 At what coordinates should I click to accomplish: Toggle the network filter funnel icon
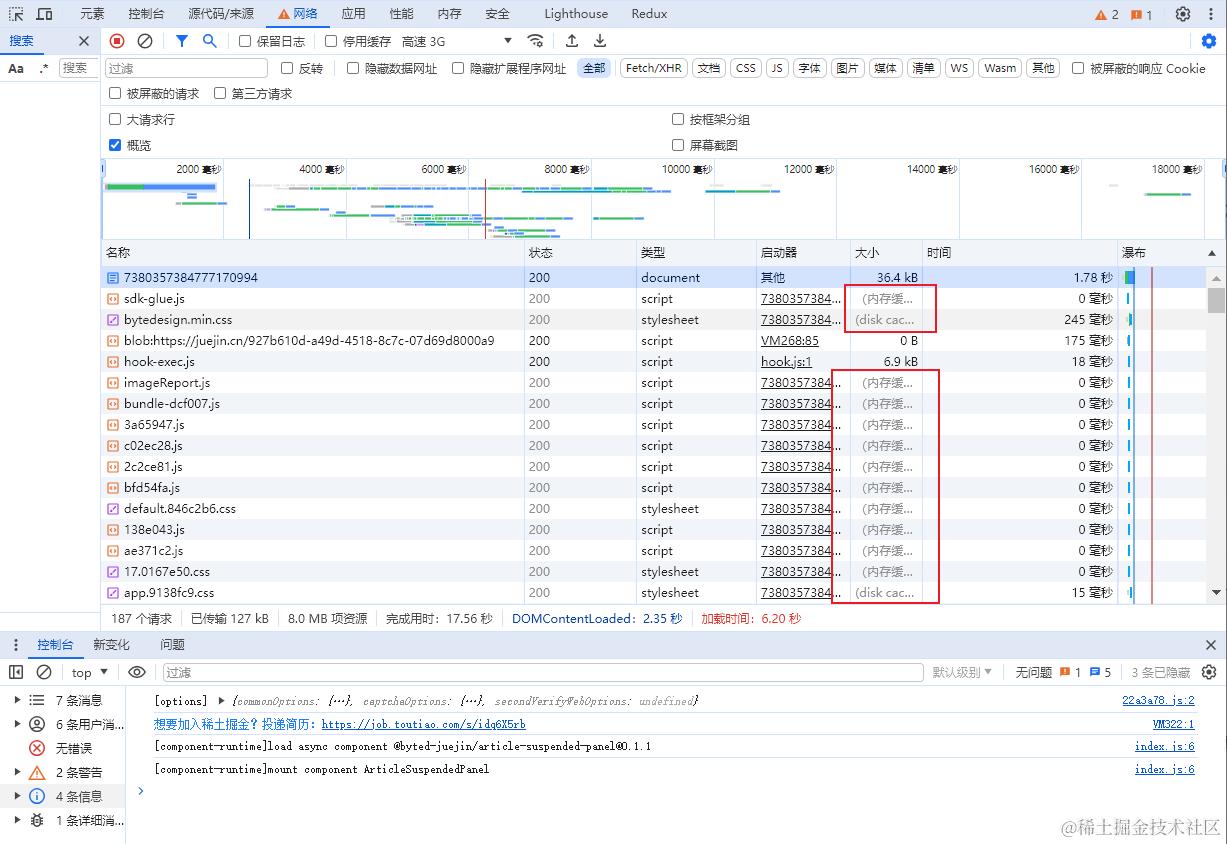click(181, 41)
